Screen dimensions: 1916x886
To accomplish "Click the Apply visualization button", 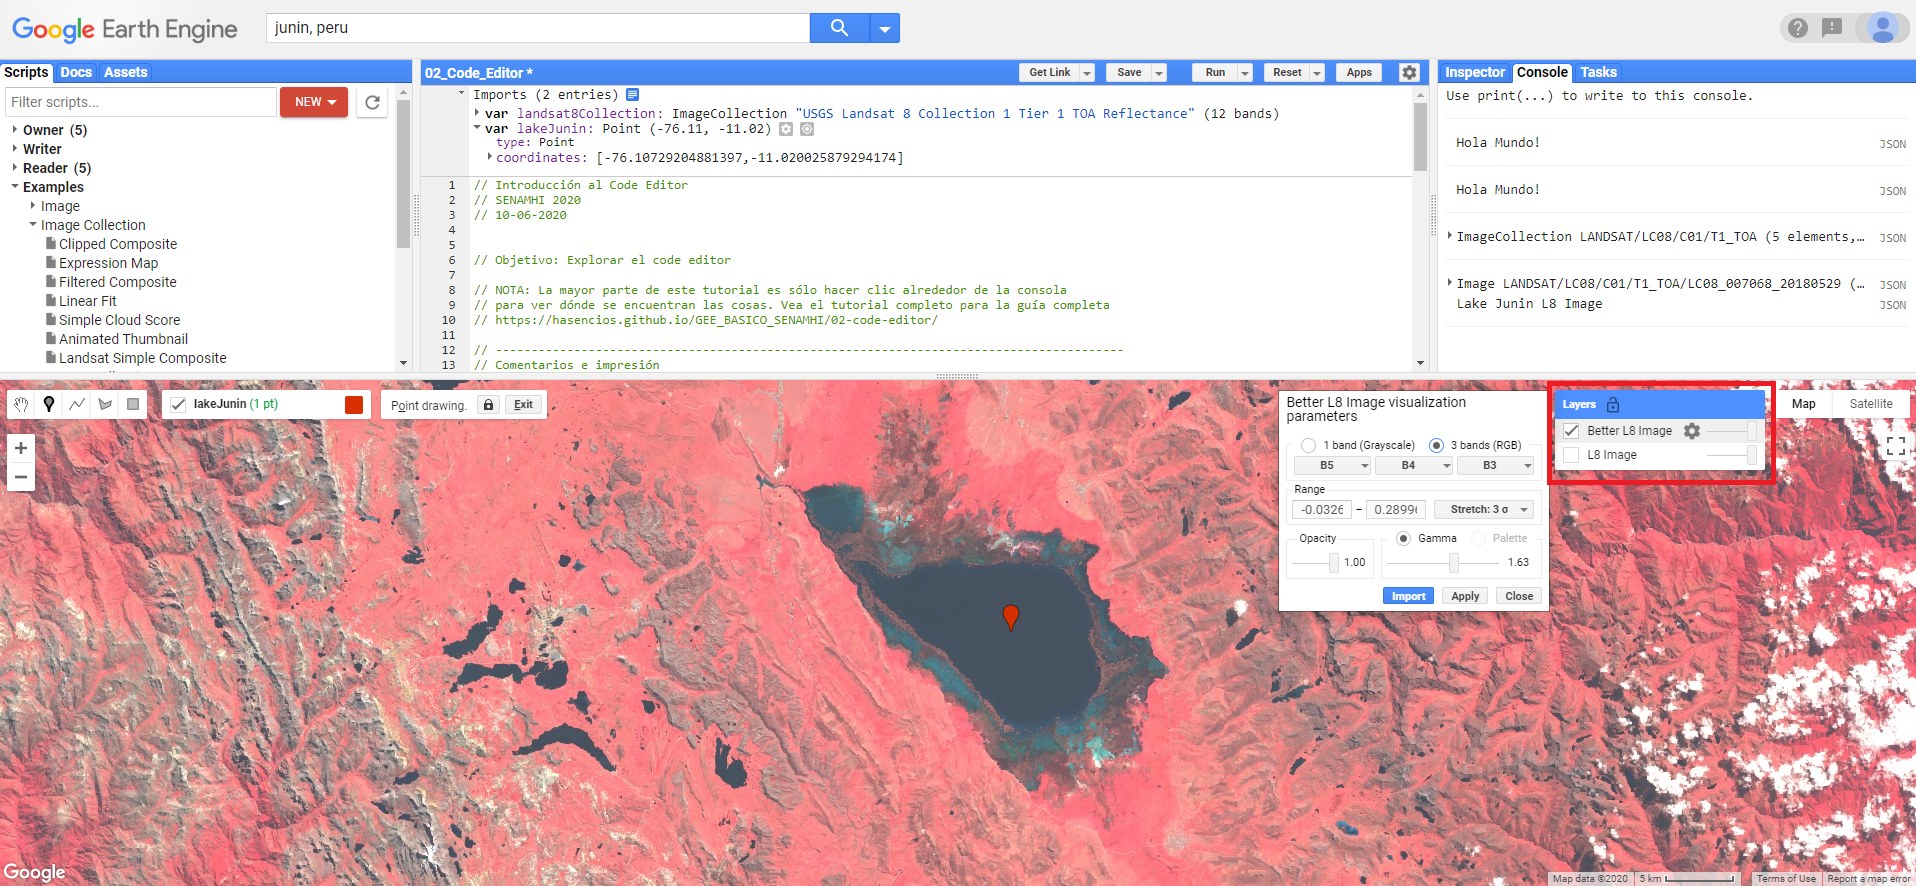I will coord(1465,596).
